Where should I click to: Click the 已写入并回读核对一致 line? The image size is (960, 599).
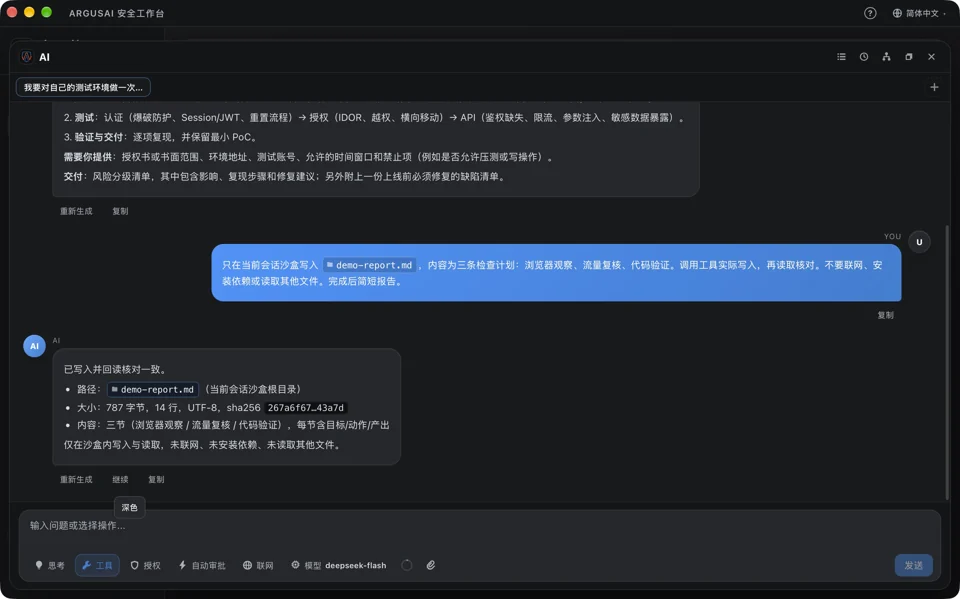(115, 369)
